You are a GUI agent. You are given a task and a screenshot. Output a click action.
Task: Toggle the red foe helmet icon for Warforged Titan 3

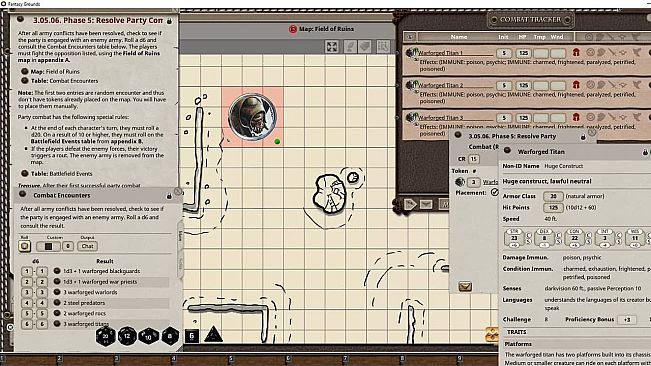tap(576, 117)
